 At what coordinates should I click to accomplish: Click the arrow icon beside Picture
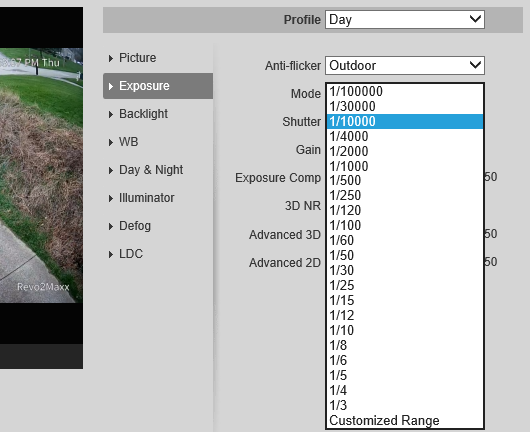click(111, 58)
